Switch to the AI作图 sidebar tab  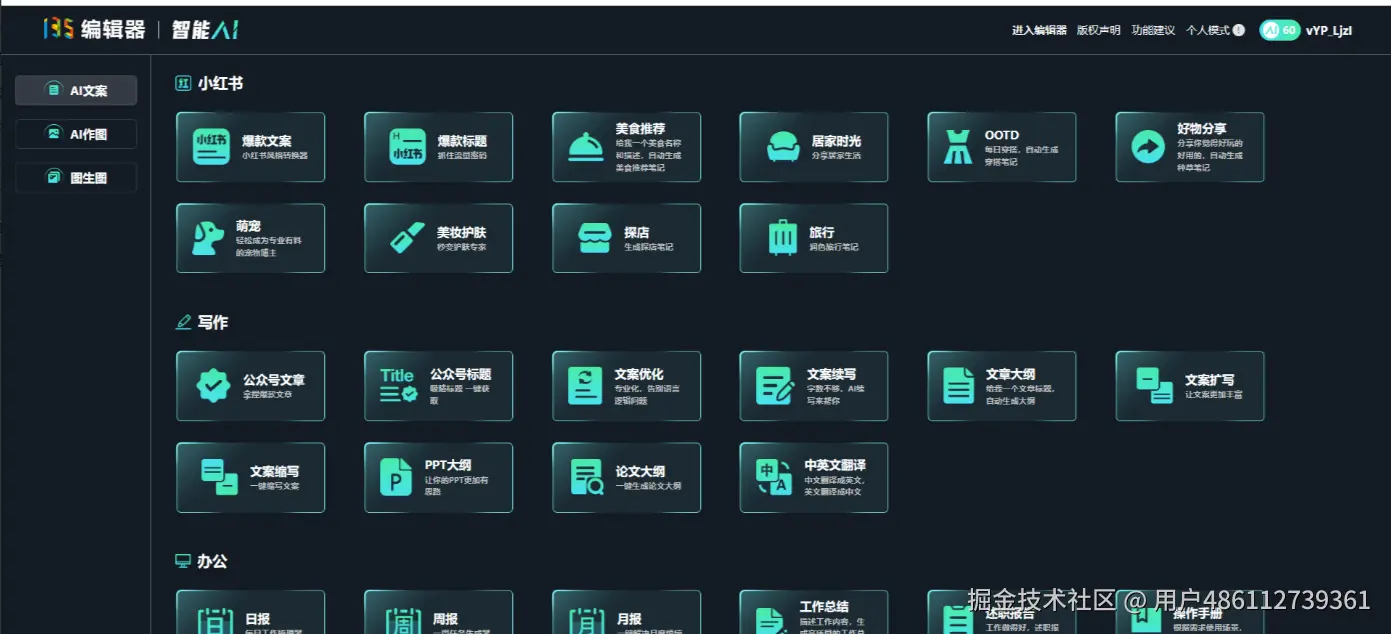pos(76,134)
